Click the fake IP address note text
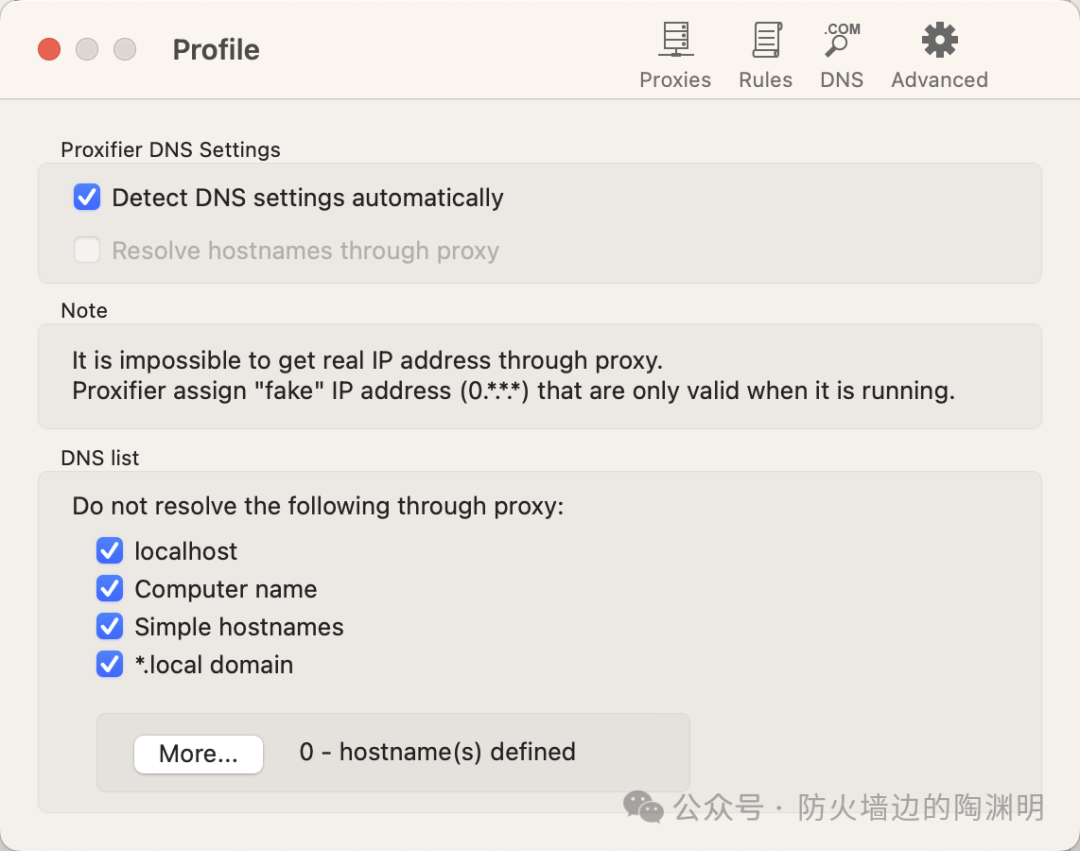Viewport: 1080px width, 851px height. tap(513, 391)
